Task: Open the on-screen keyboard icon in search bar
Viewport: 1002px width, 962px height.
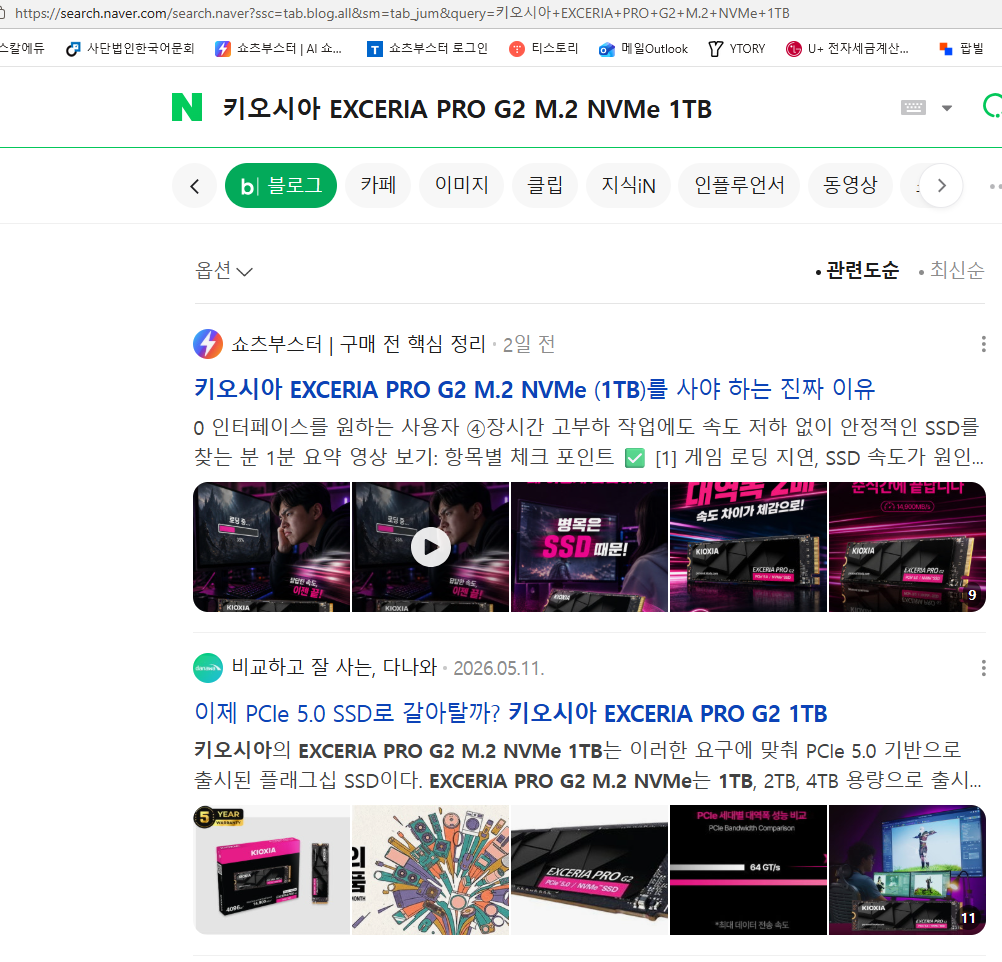Action: click(x=913, y=107)
